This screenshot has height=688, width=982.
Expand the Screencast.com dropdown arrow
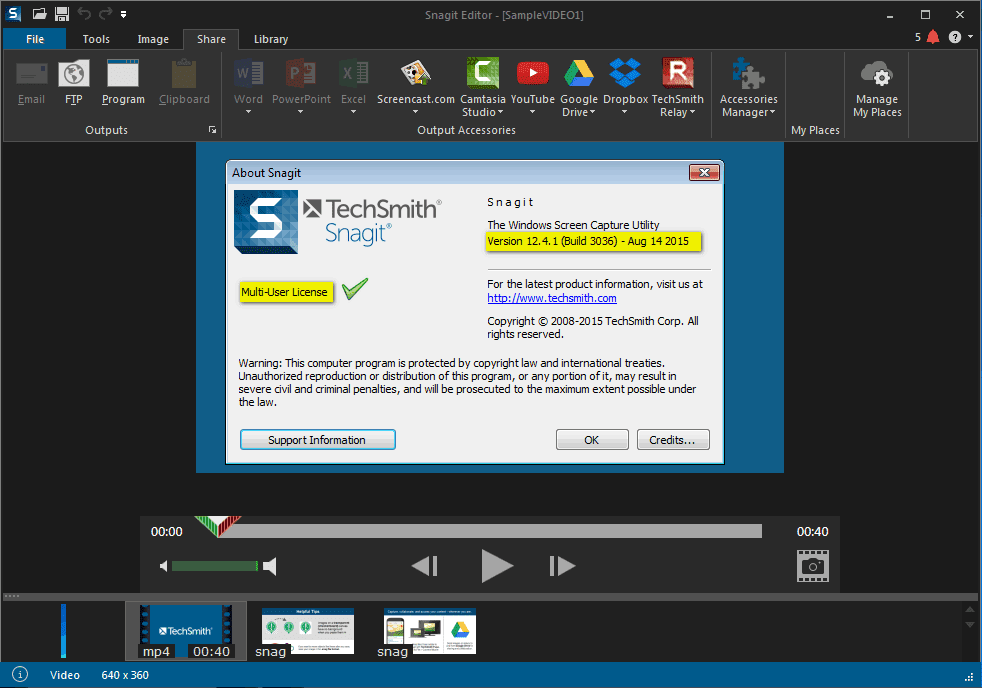click(415, 112)
